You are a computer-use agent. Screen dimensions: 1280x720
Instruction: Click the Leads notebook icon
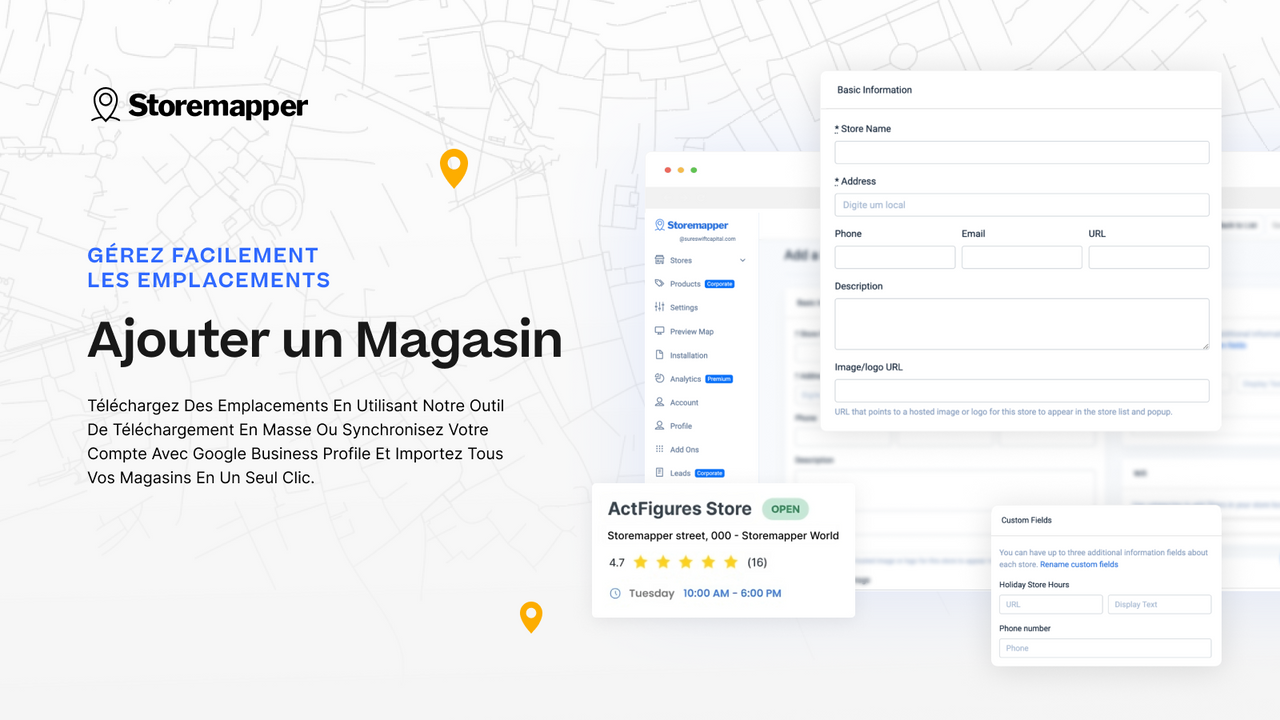point(660,473)
